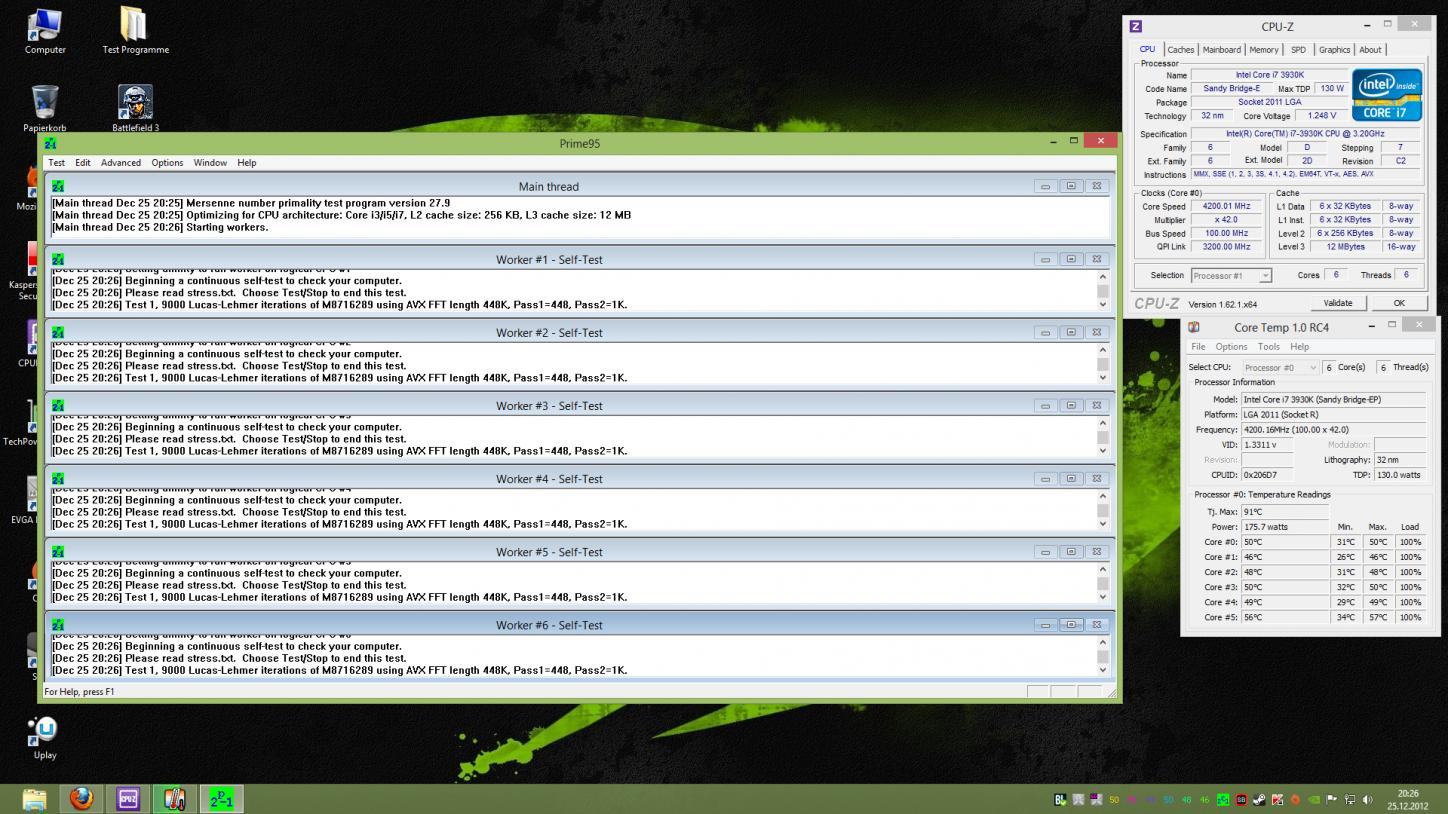Click the Worker #1 window icon

(x=58, y=259)
